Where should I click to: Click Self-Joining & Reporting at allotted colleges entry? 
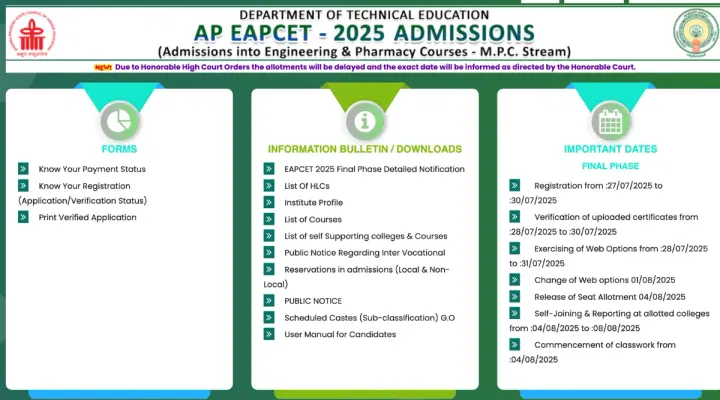609,321
